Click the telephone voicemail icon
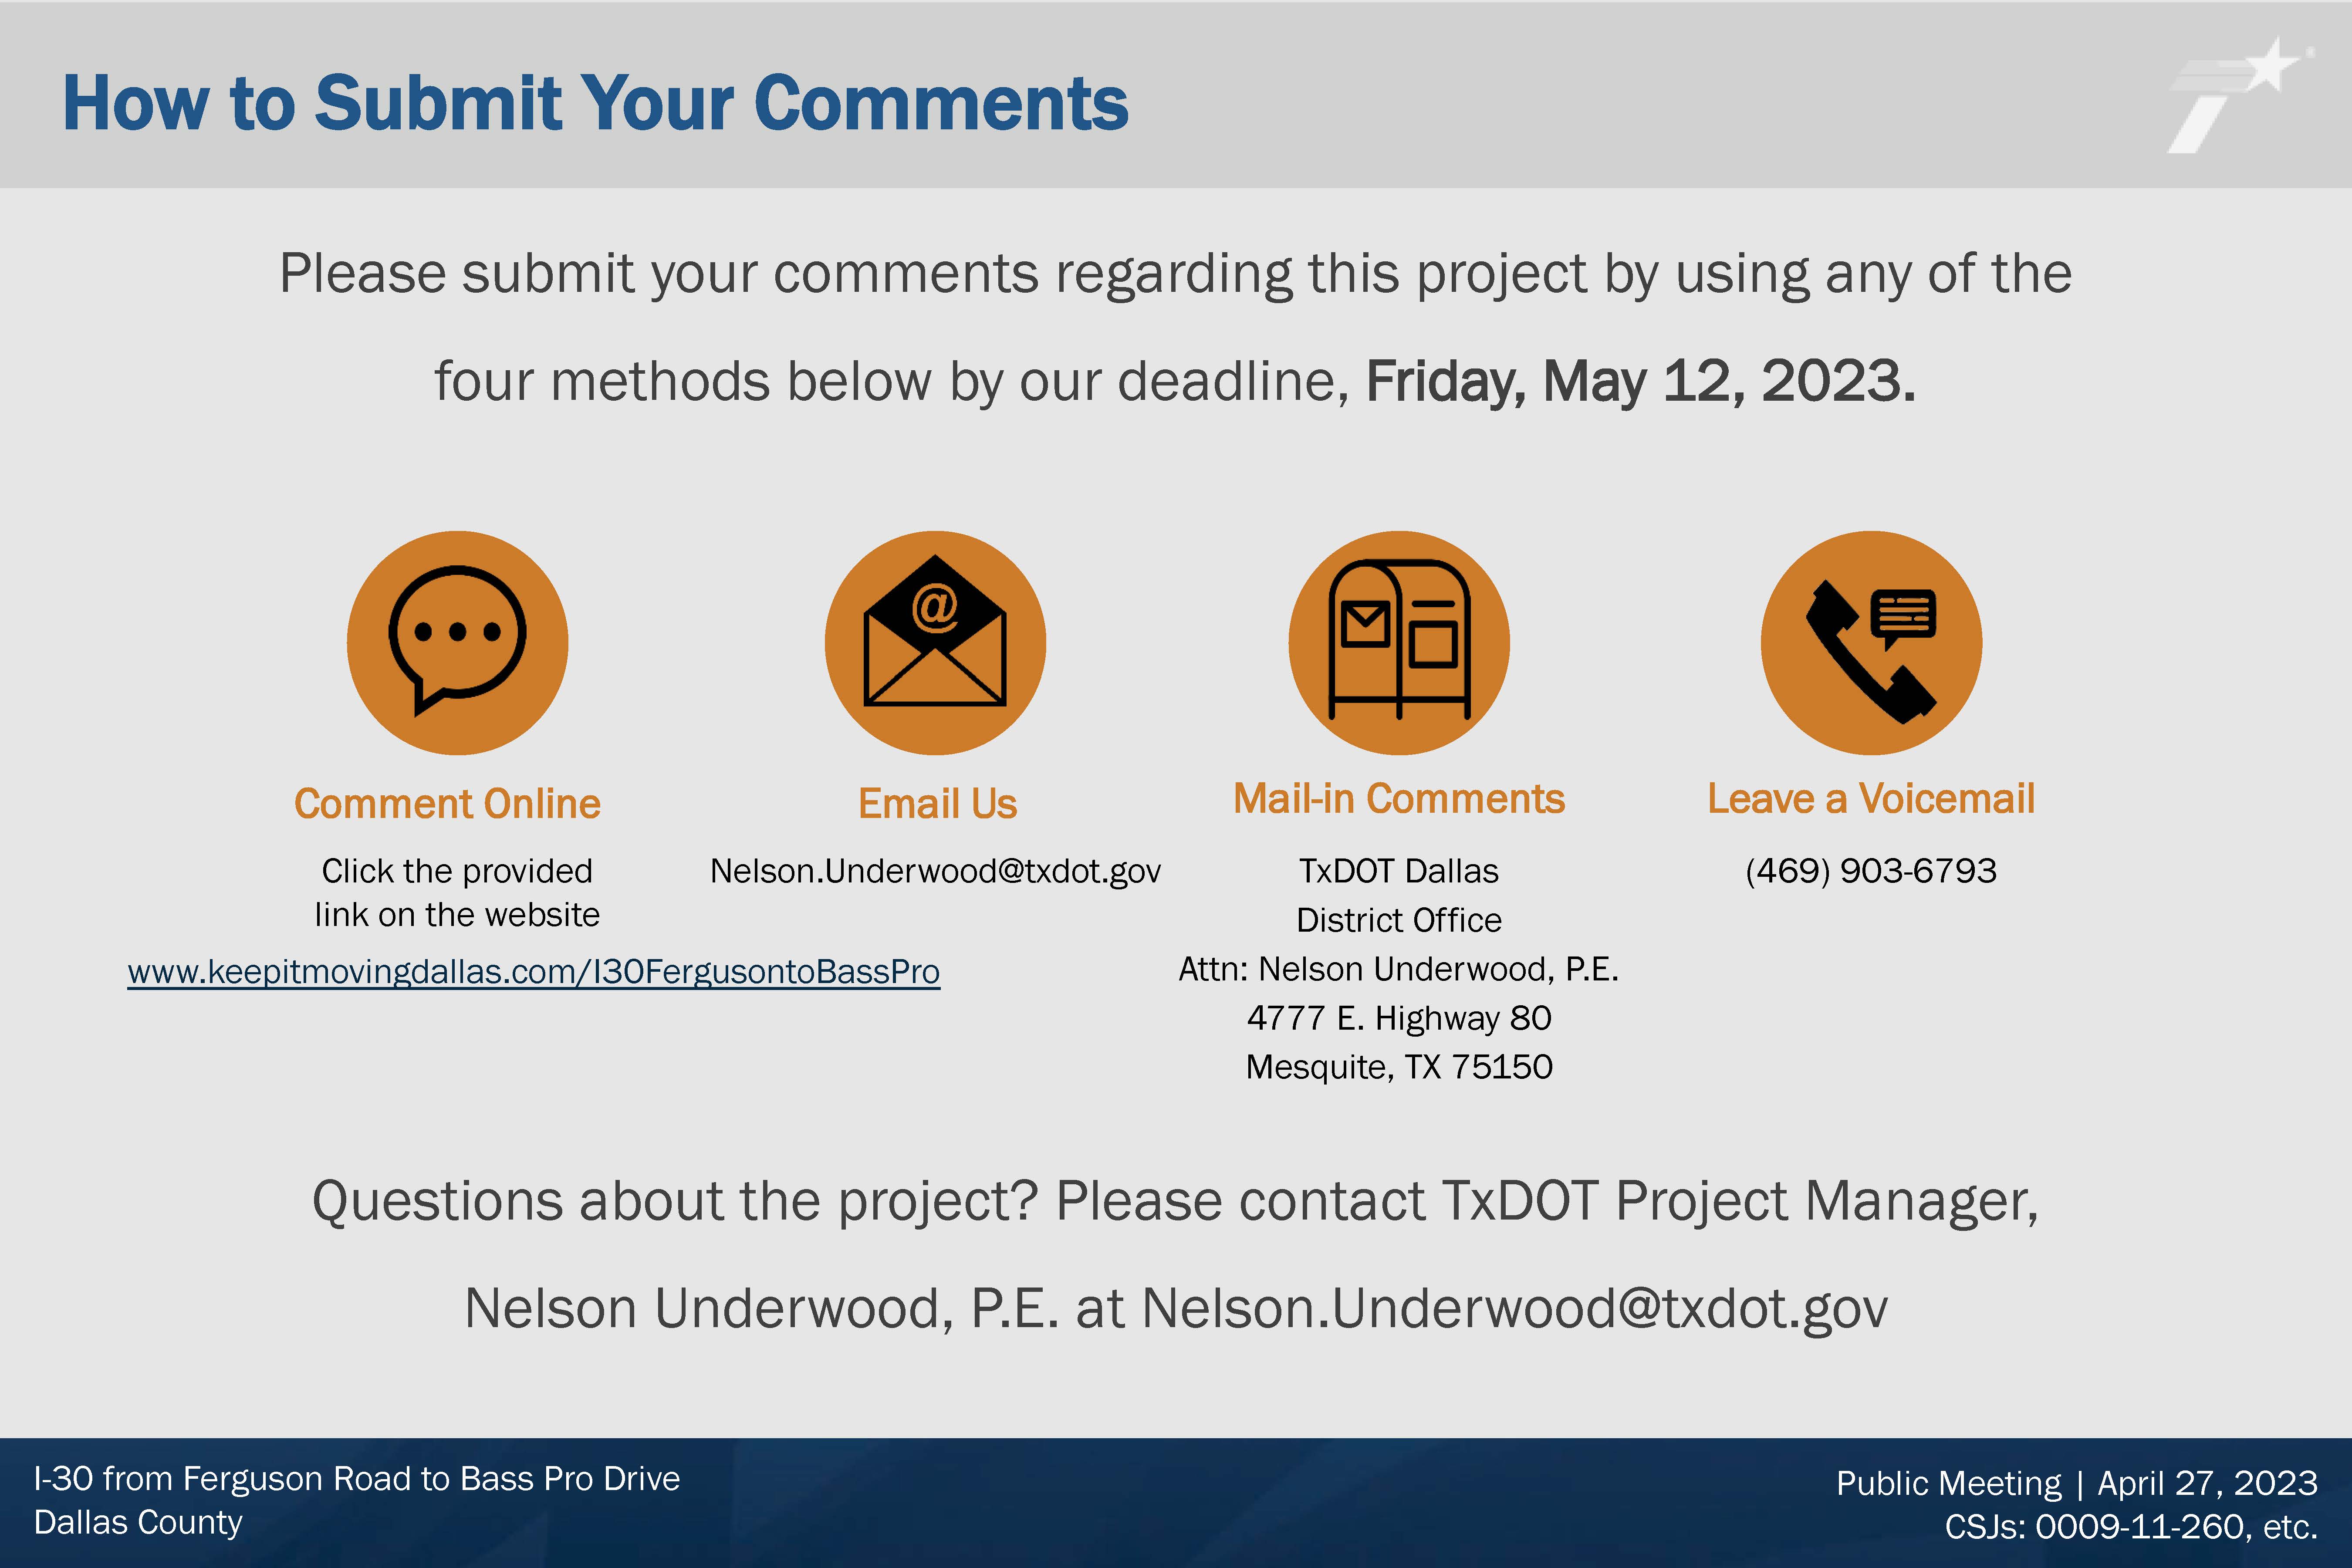Screen dimensions: 2352x1568 point(1871,642)
